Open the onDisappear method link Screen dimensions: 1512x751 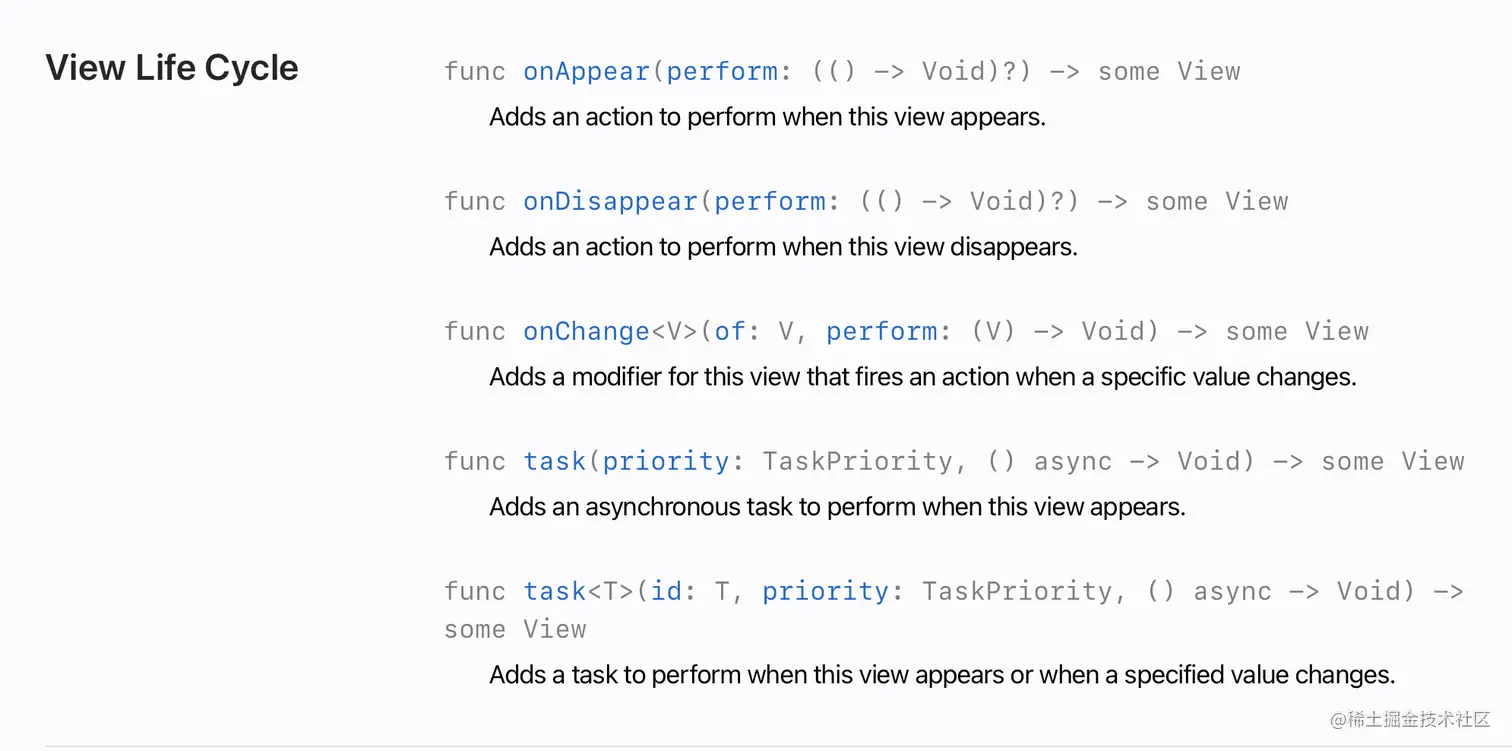tap(610, 202)
